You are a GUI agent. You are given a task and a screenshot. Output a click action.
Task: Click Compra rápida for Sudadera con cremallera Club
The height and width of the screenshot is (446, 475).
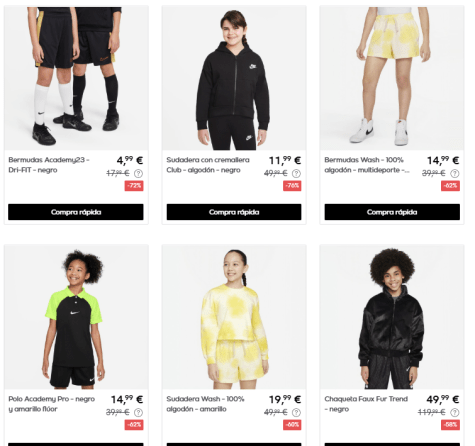(234, 212)
